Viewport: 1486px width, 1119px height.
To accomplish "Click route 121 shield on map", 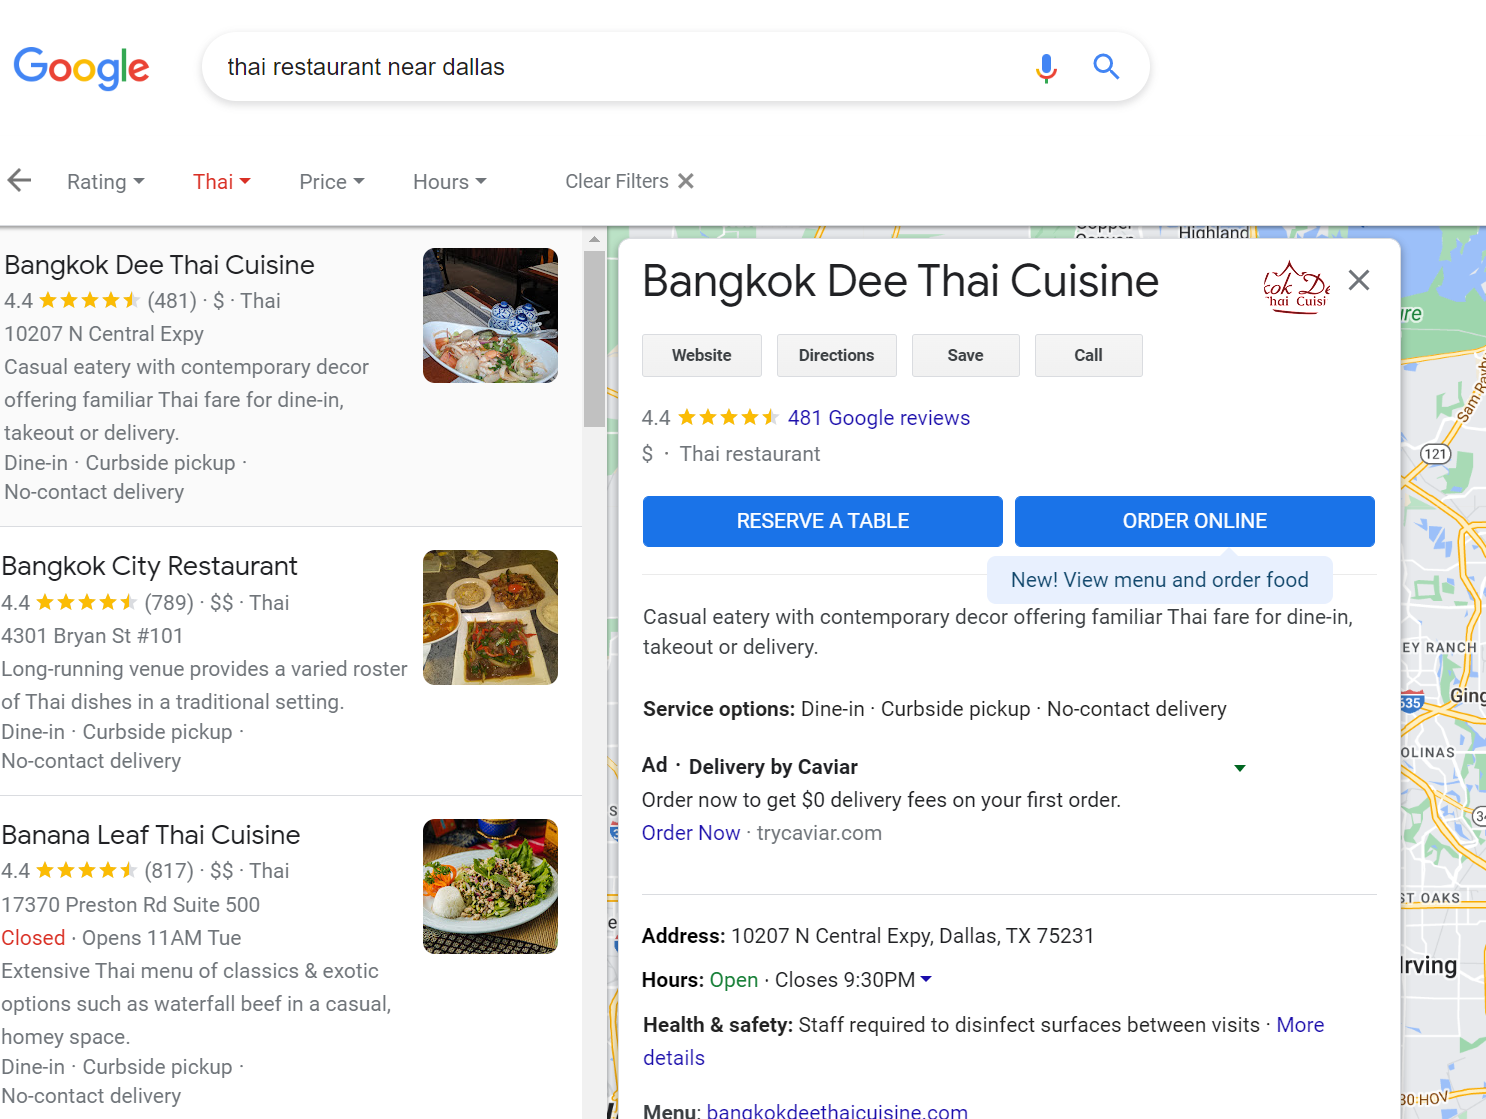I will coord(1436,454).
